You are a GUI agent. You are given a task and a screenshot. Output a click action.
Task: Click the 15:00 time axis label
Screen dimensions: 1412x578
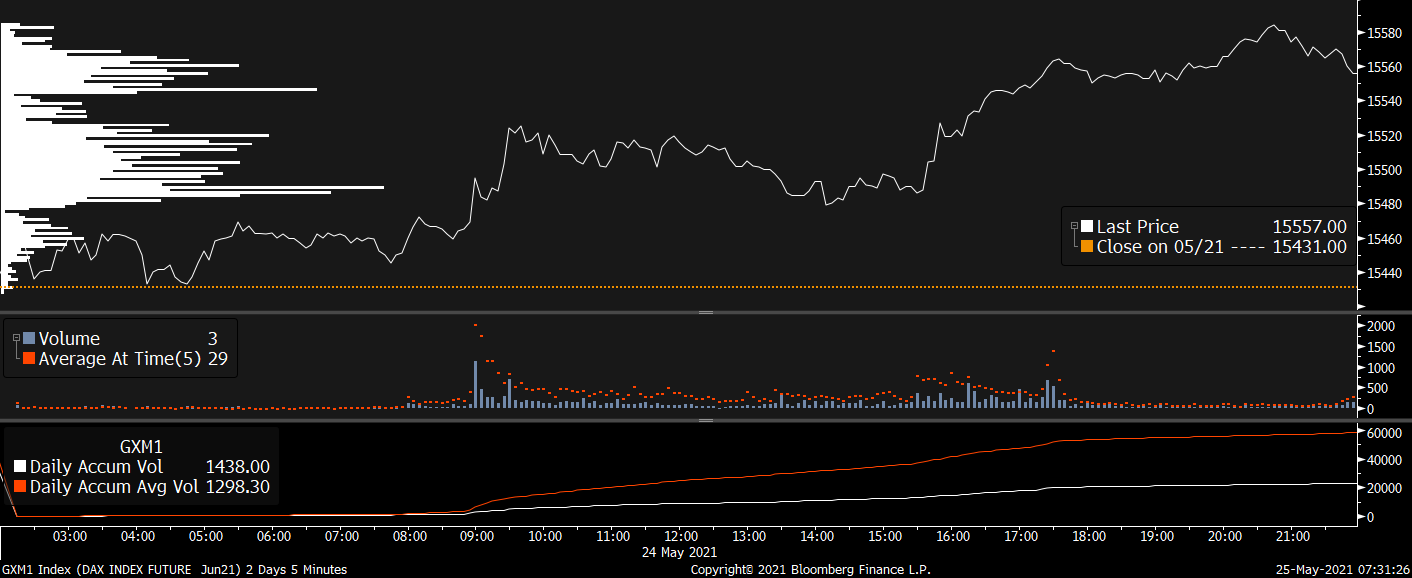885,537
